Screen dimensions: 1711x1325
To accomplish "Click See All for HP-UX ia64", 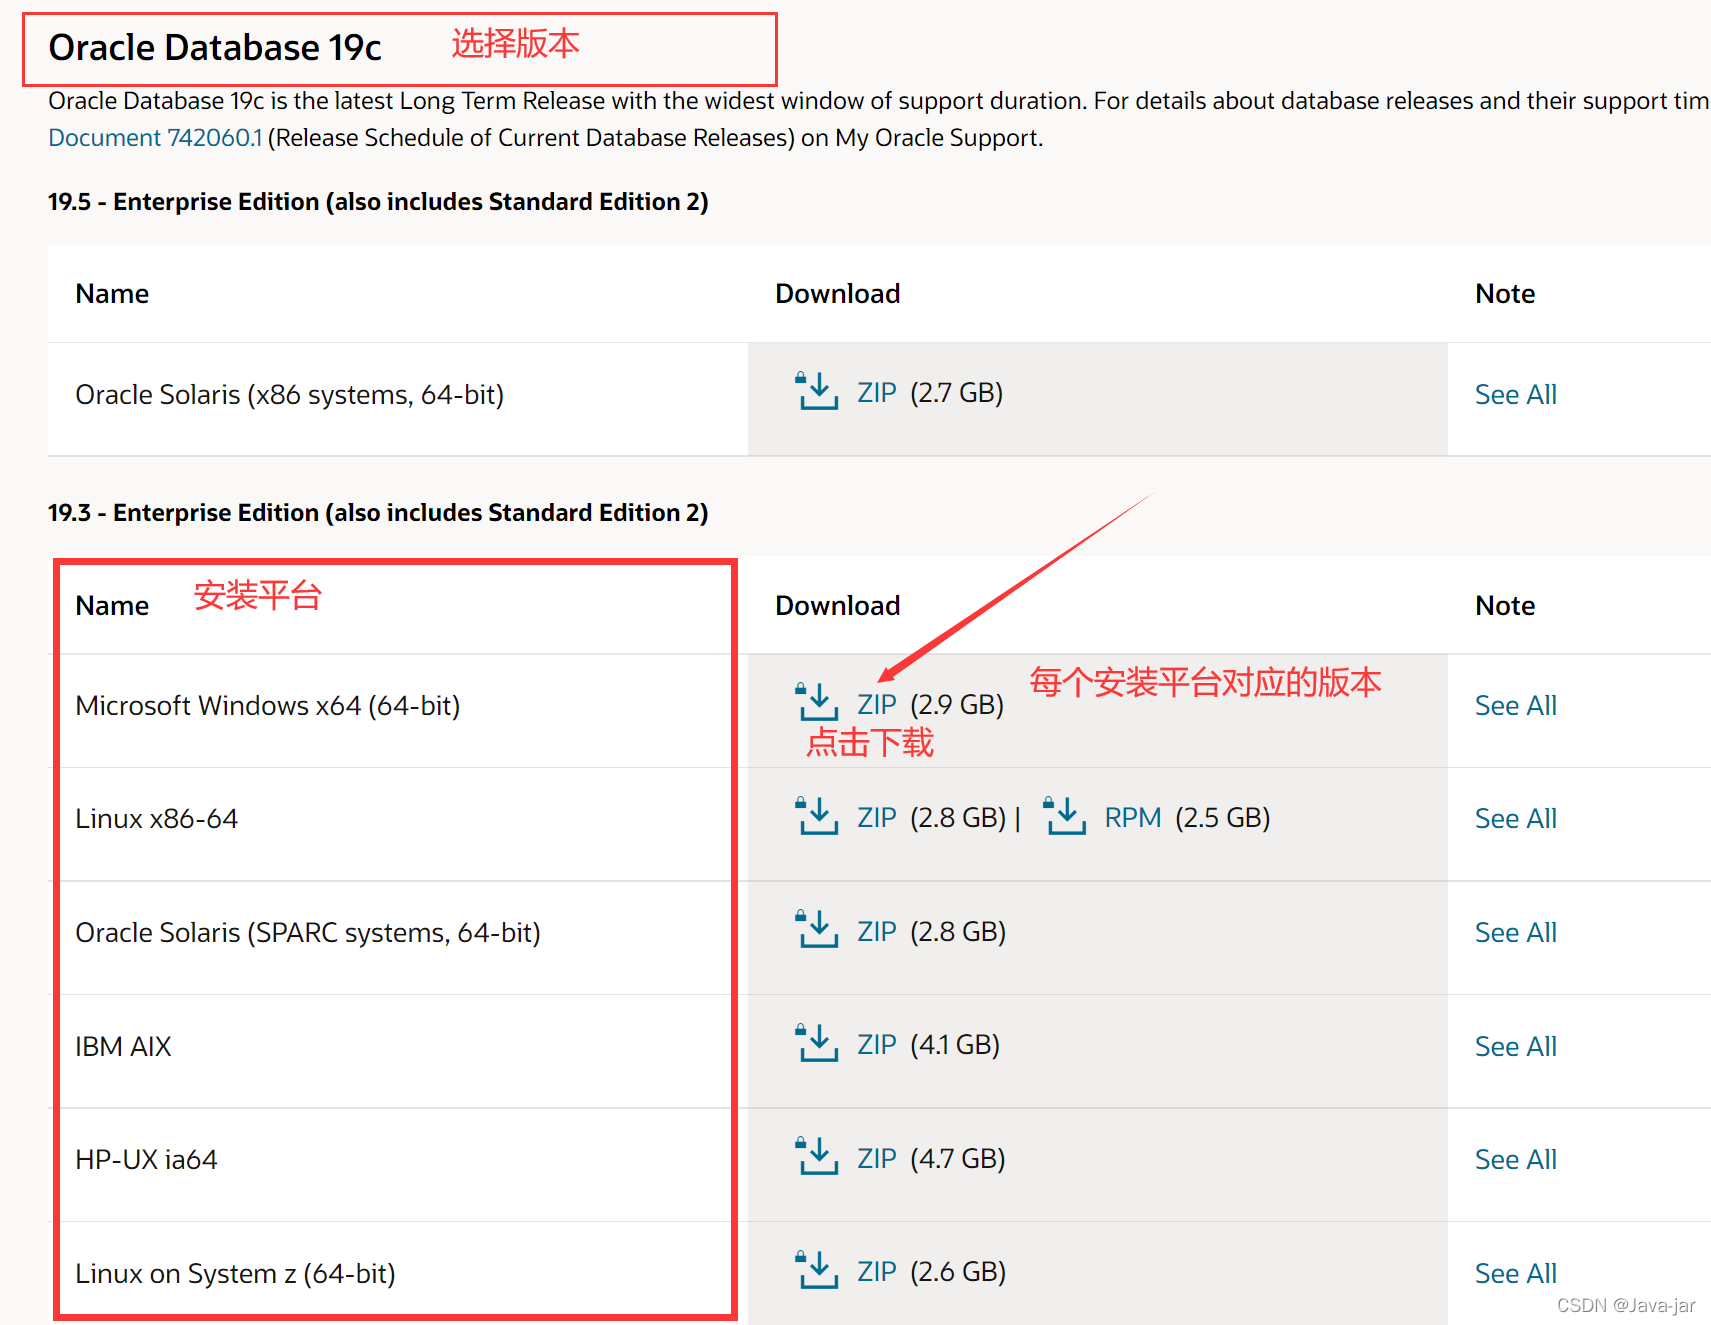I will pos(1515,1158).
